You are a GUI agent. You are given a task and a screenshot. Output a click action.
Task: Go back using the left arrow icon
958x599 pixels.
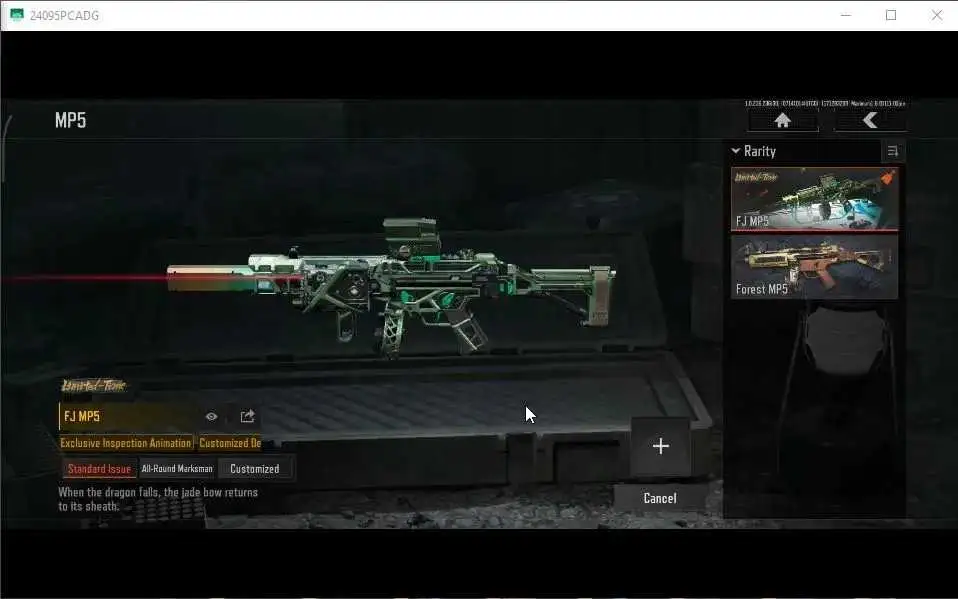click(870, 120)
